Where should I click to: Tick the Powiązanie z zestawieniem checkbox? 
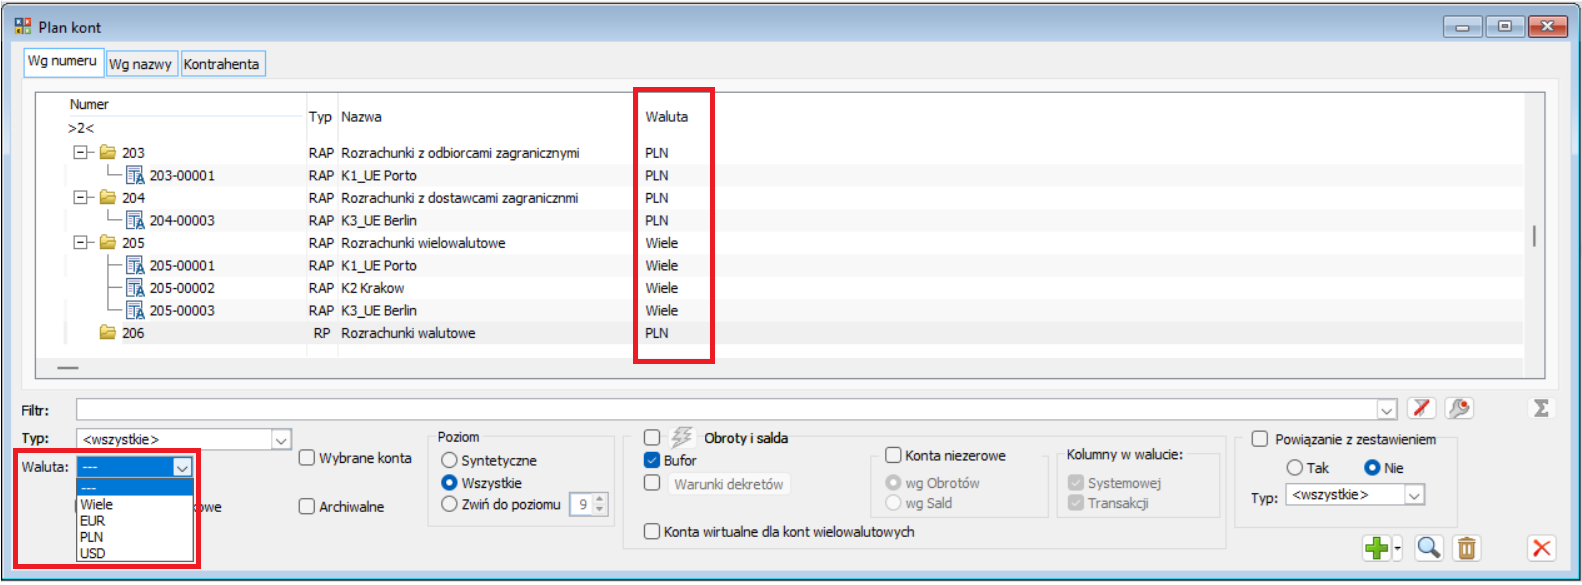1260,439
